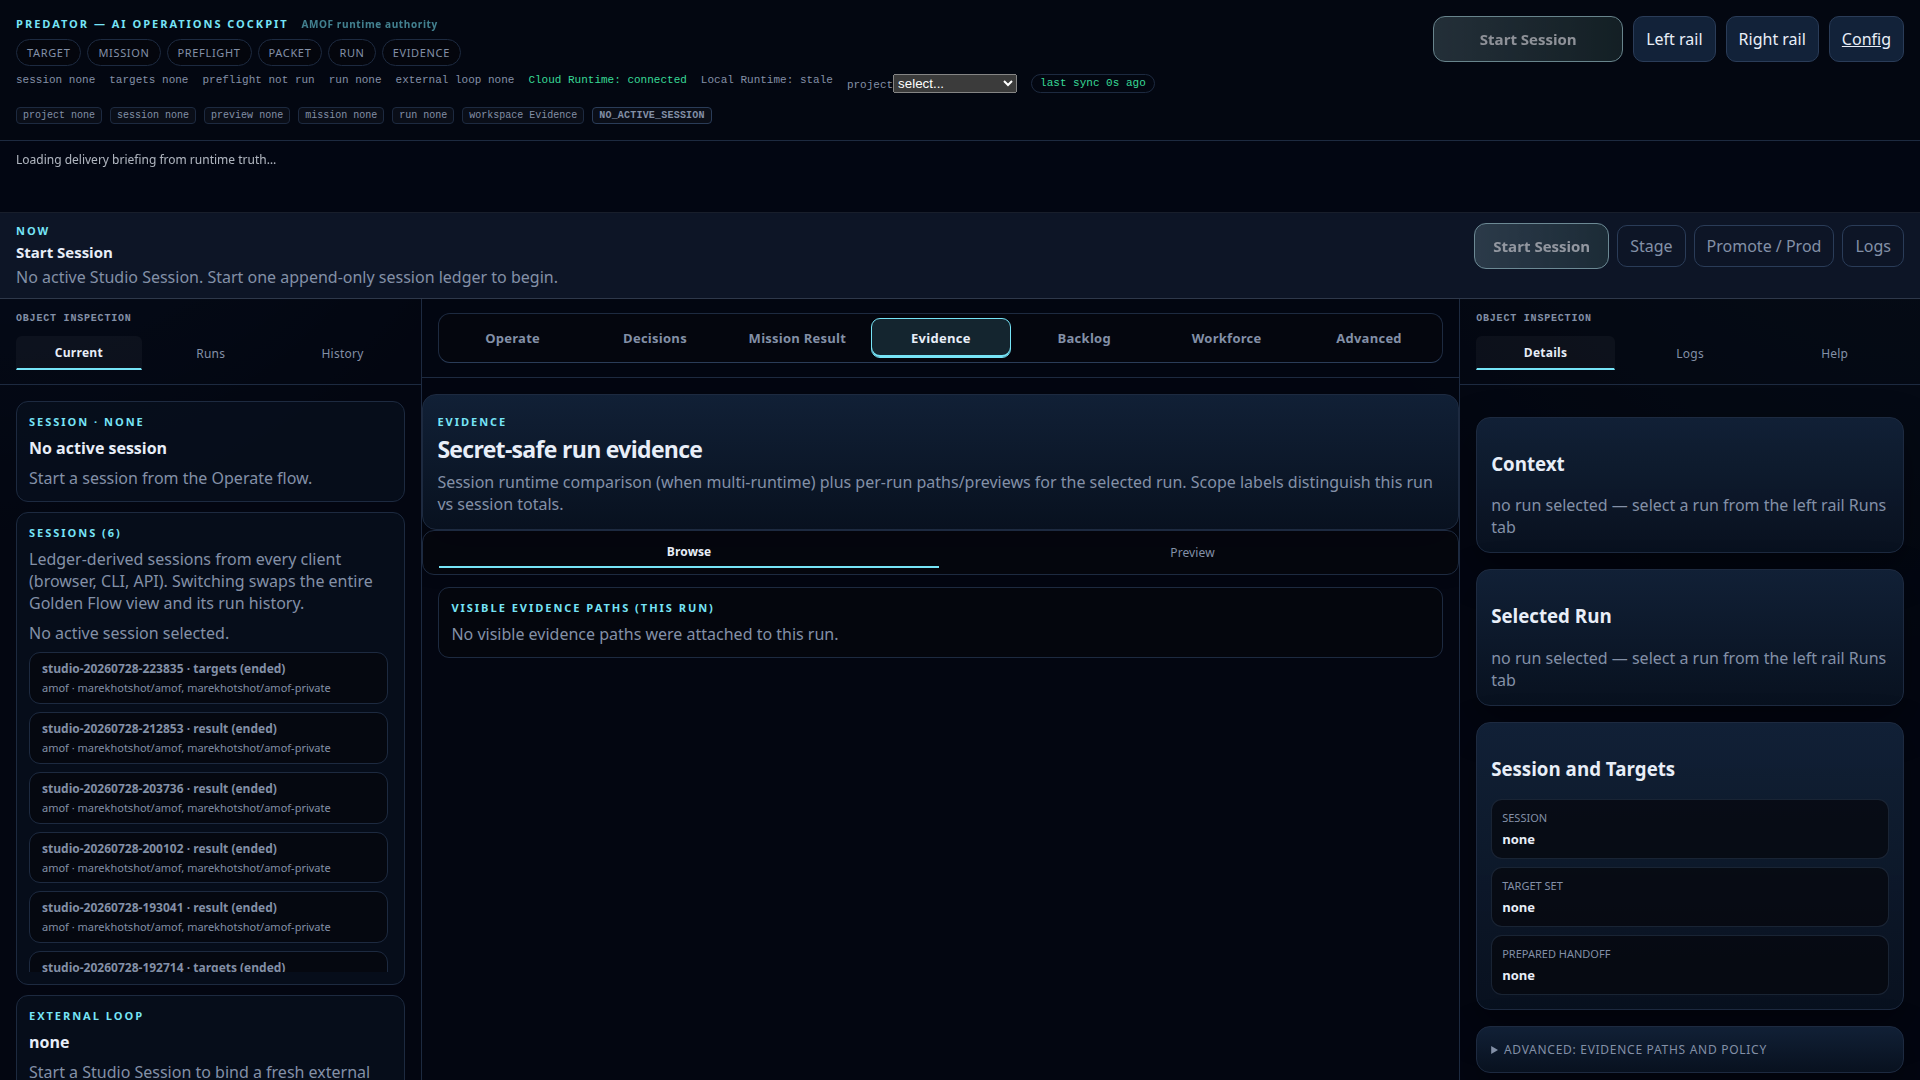Click the TARGET SET none field card
1920x1080 pixels.
[x=1689, y=897]
